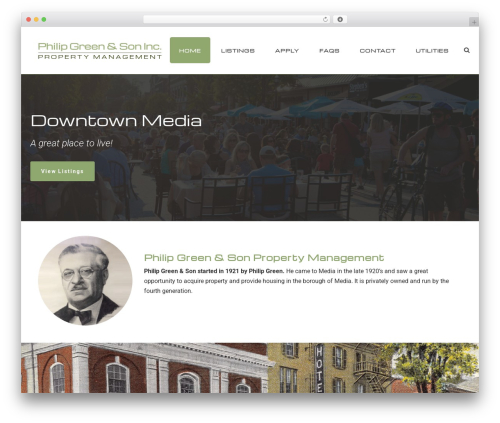This screenshot has width=500, height=423.
Task: Click the search magnifier icon in navigation
Action: [x=466, y=50]
